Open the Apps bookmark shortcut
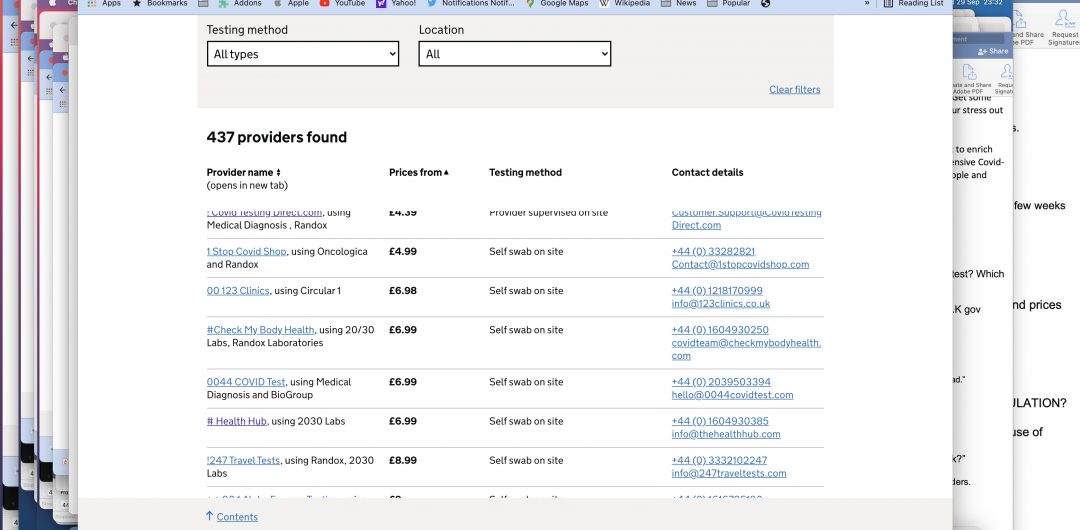 [x=104, y=4]
